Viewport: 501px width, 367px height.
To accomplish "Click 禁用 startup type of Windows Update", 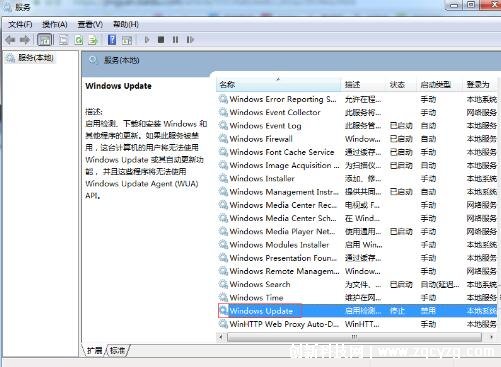I will pos(428,311).
